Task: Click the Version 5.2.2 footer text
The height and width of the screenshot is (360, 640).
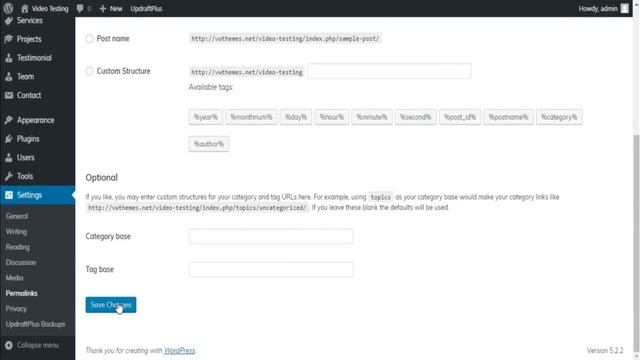Action: tap(605, 351)
